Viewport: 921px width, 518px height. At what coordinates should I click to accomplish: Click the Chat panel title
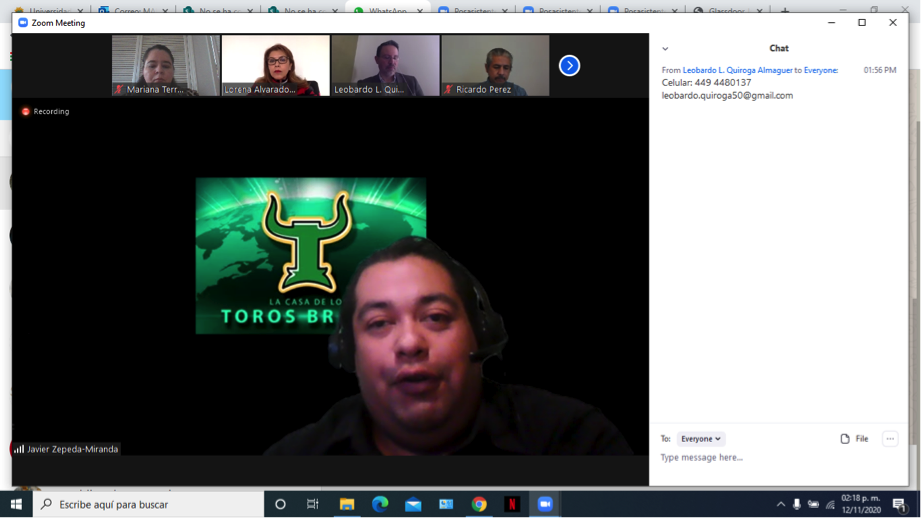(779, 48)
